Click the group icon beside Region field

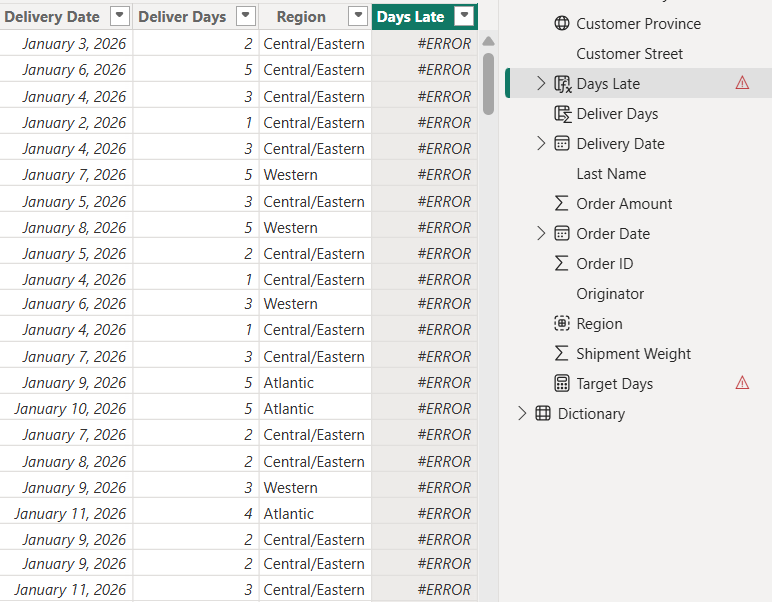click(562, 323)
